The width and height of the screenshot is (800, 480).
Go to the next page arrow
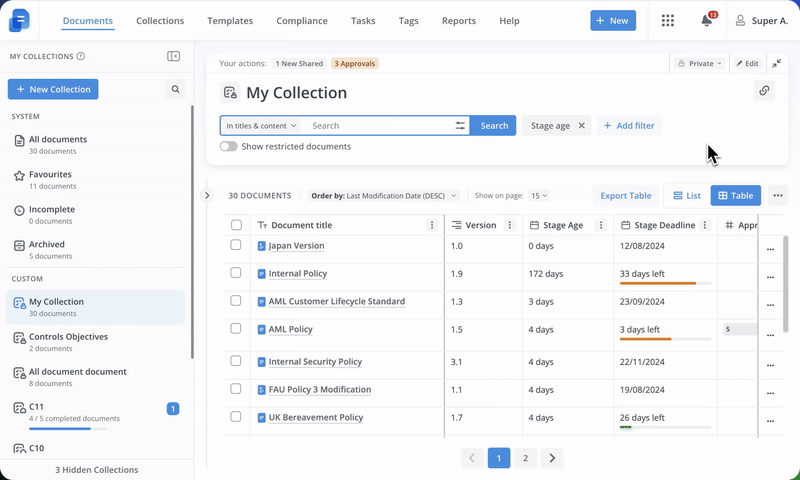552,458
